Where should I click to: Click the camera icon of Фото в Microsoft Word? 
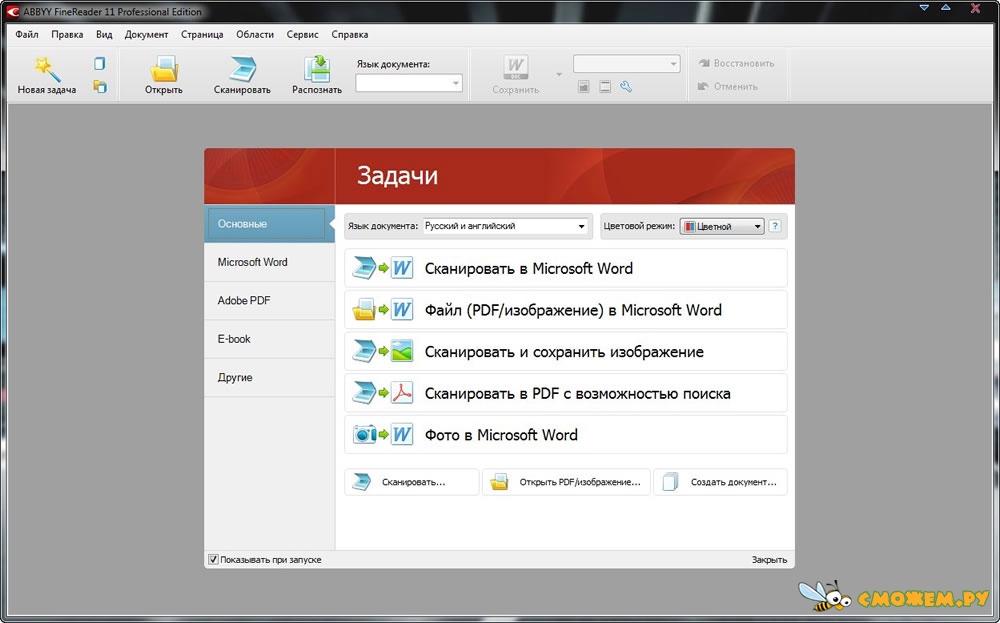pos(364,435)
